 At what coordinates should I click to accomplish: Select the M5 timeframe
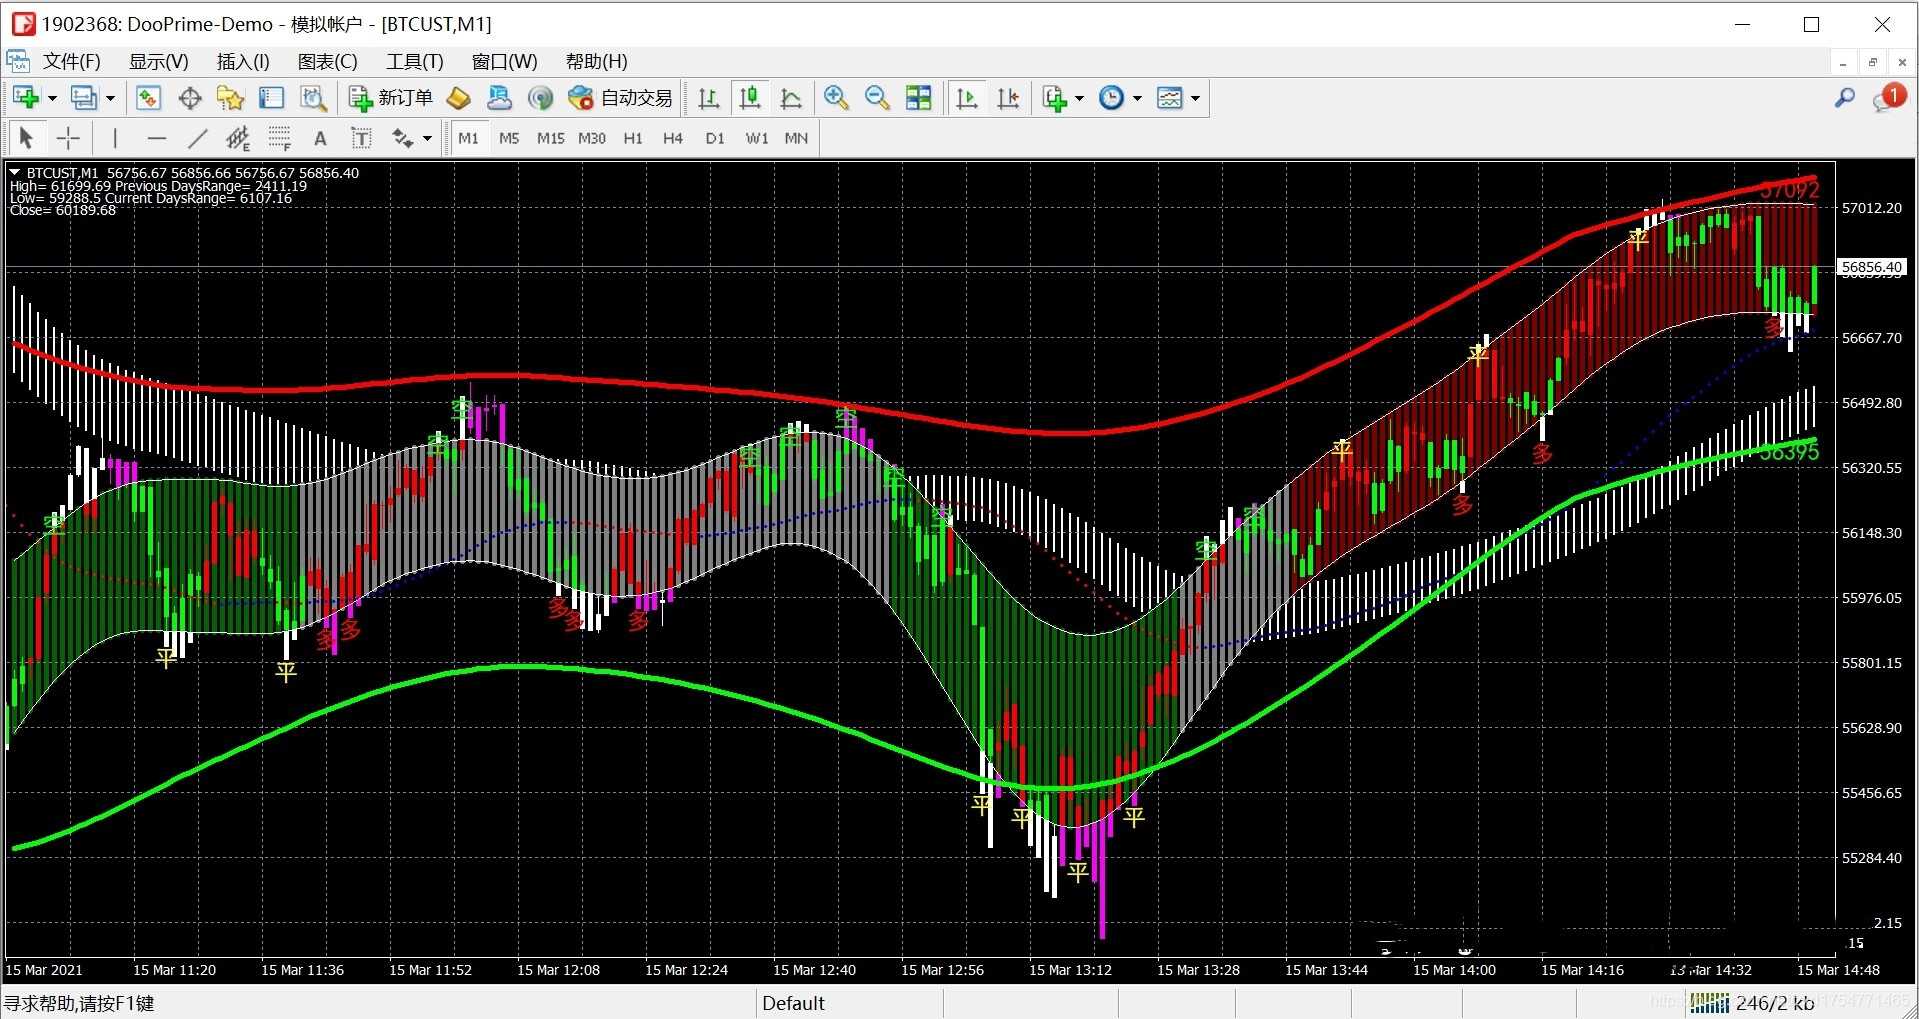coord(509,138)
